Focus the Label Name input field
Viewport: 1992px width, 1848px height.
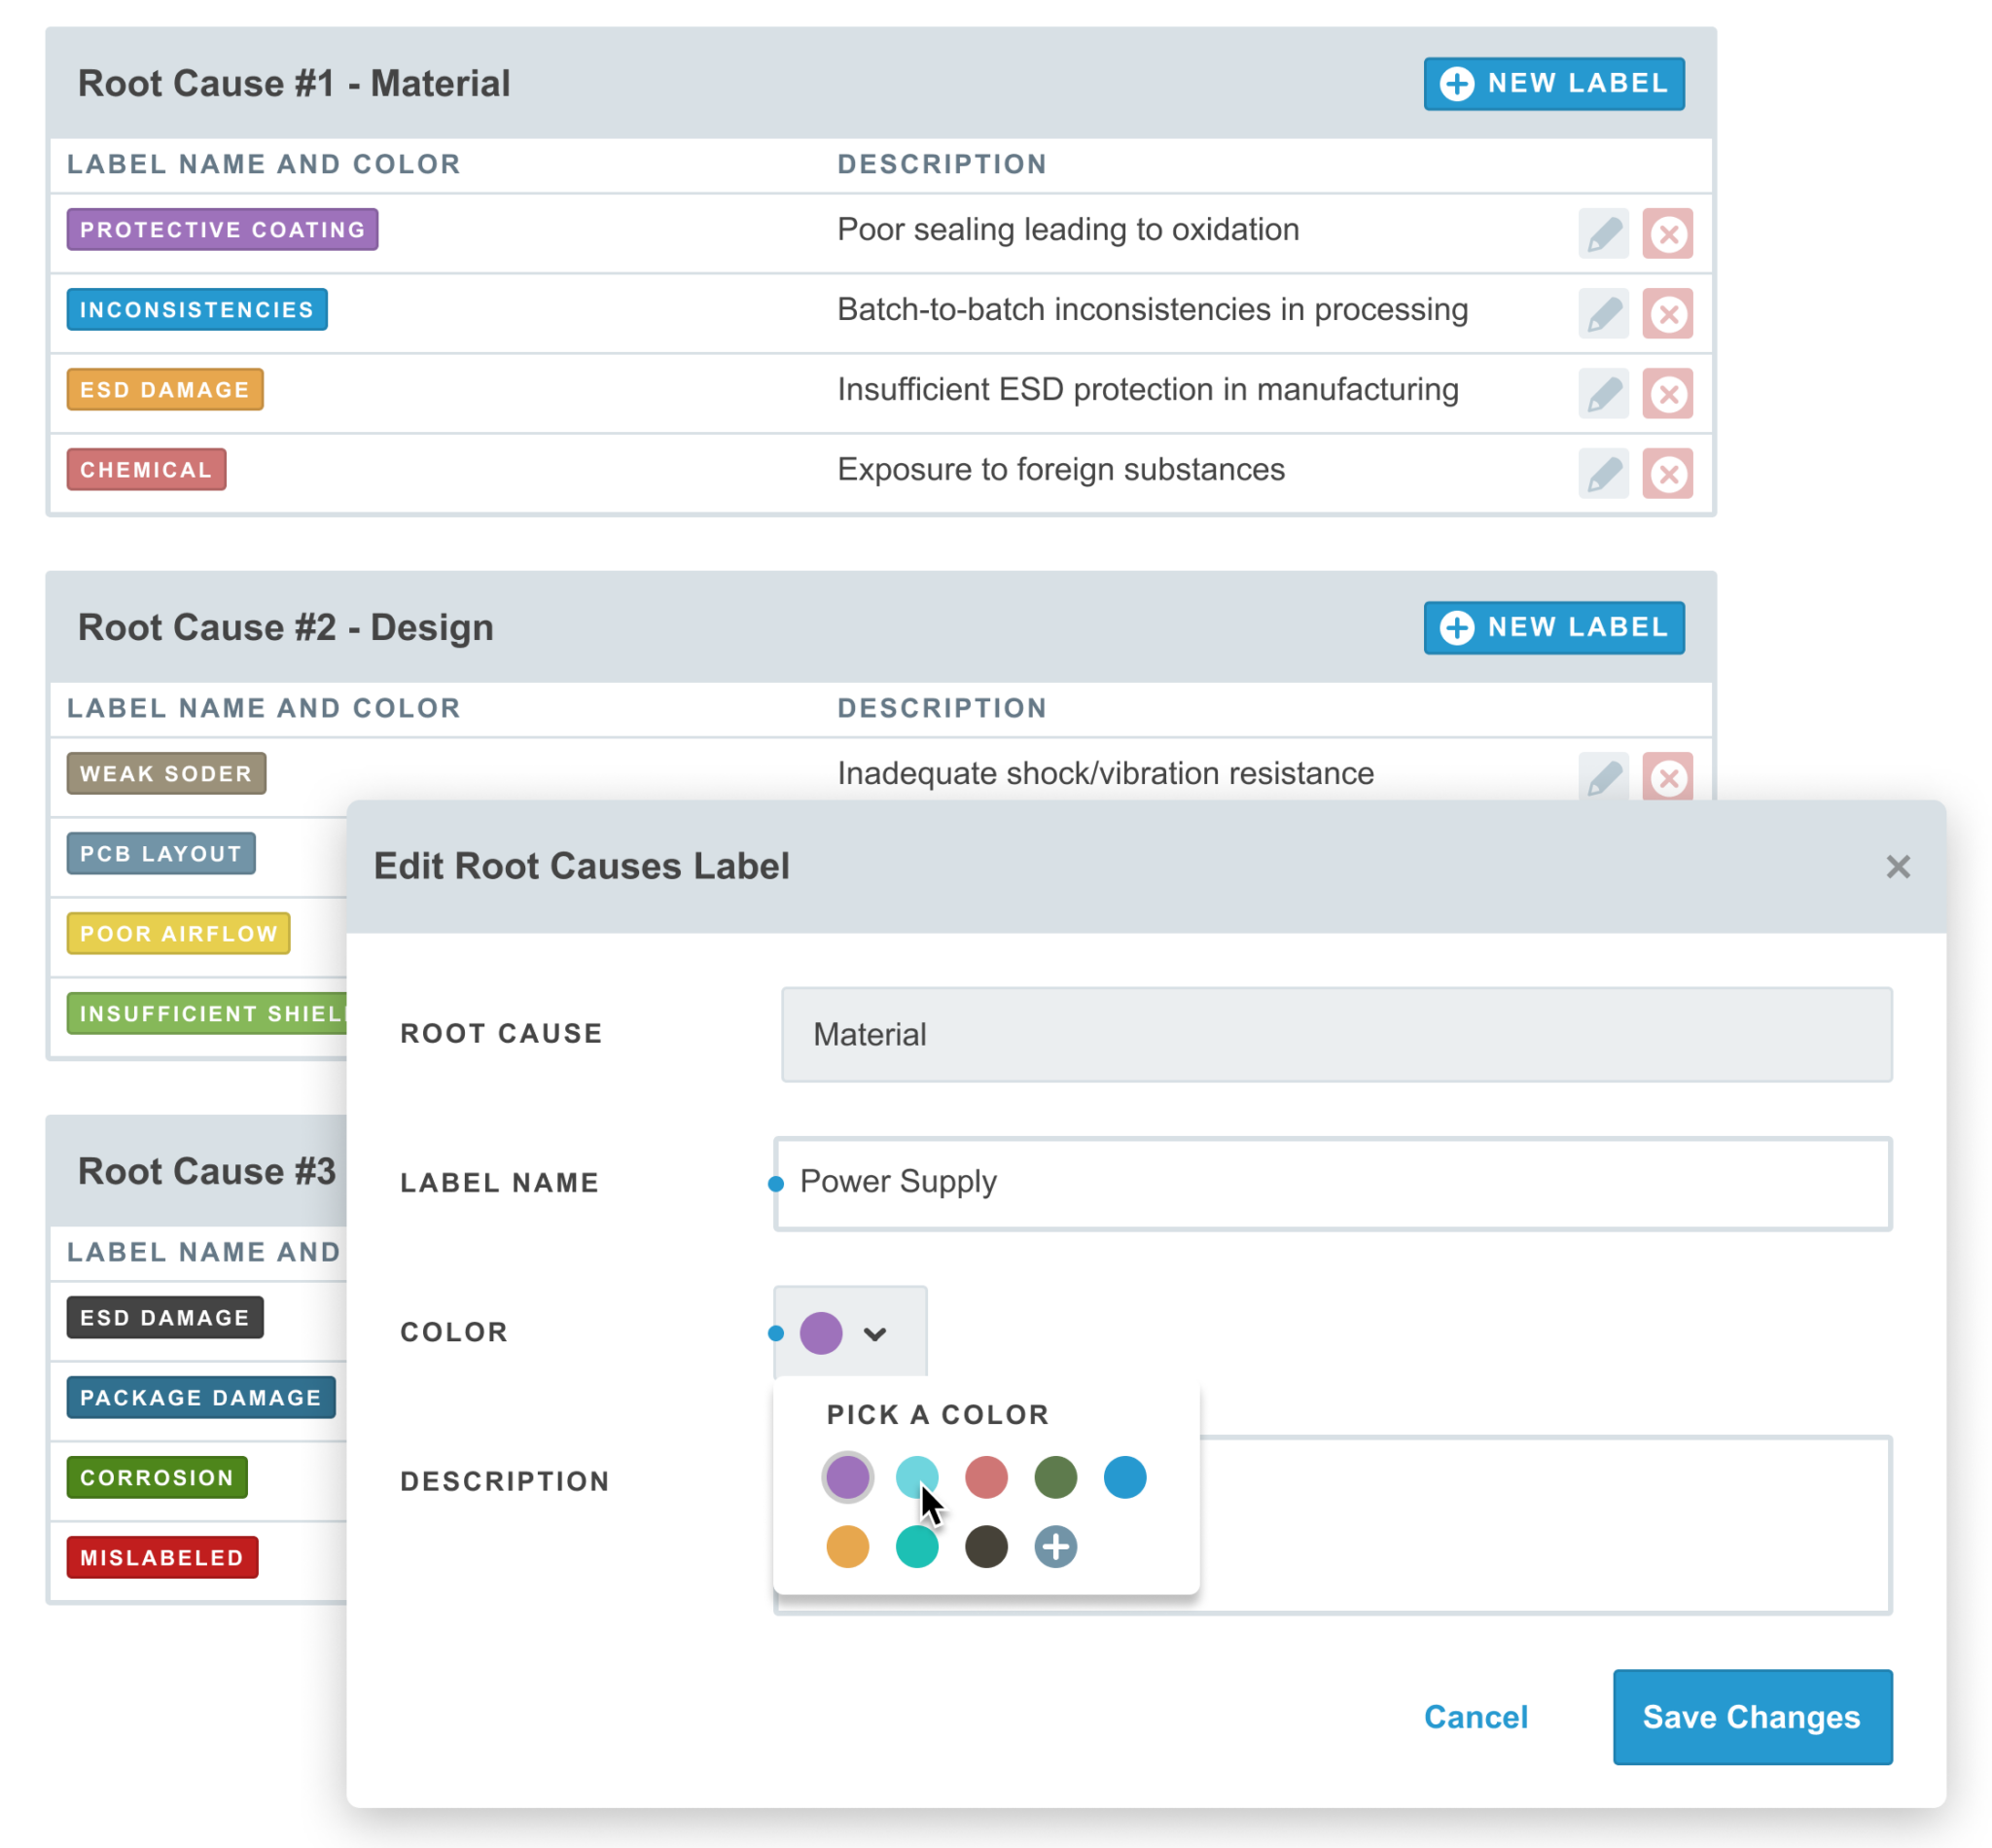[x=1332, y=1183]
